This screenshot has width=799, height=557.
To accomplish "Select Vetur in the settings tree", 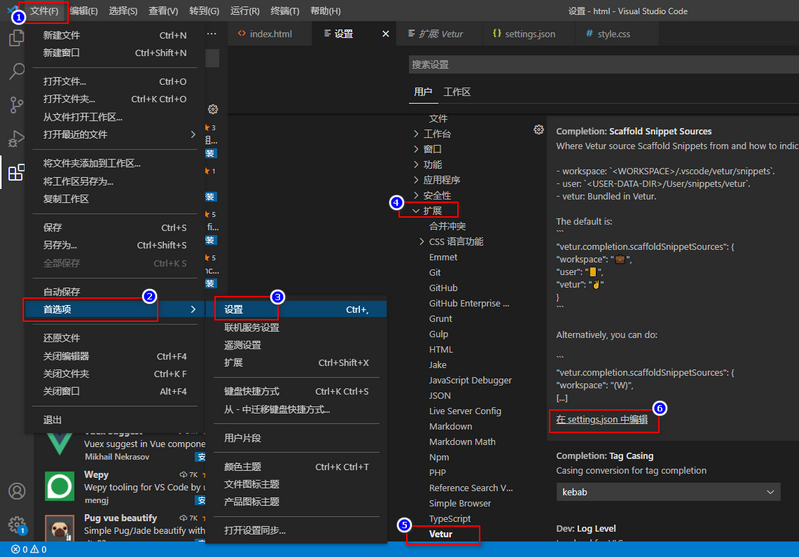I will 440,534.
